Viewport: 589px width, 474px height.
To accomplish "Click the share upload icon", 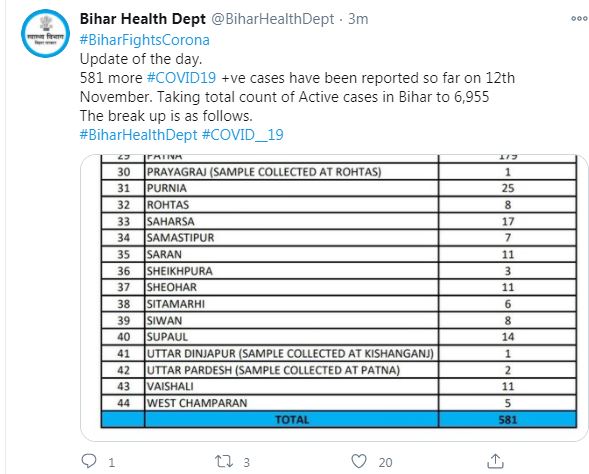I will 495,461.
